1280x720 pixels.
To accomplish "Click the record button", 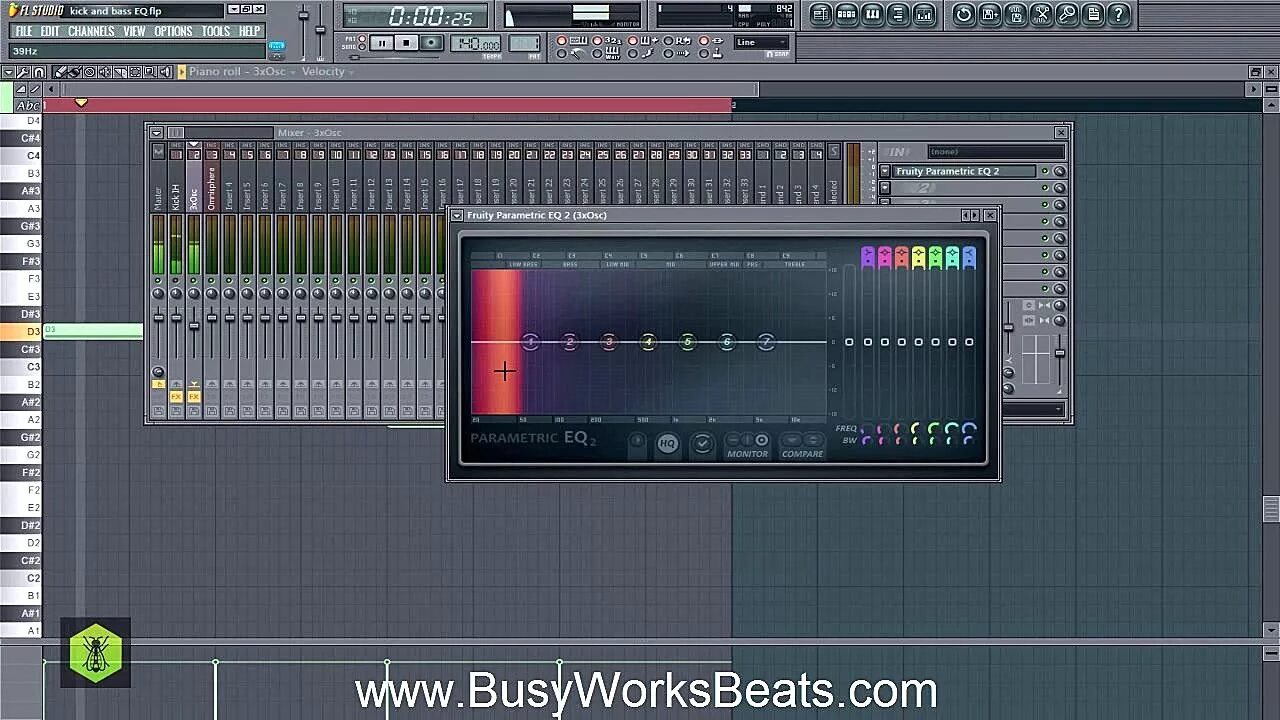I will click(x=431, y=43).
